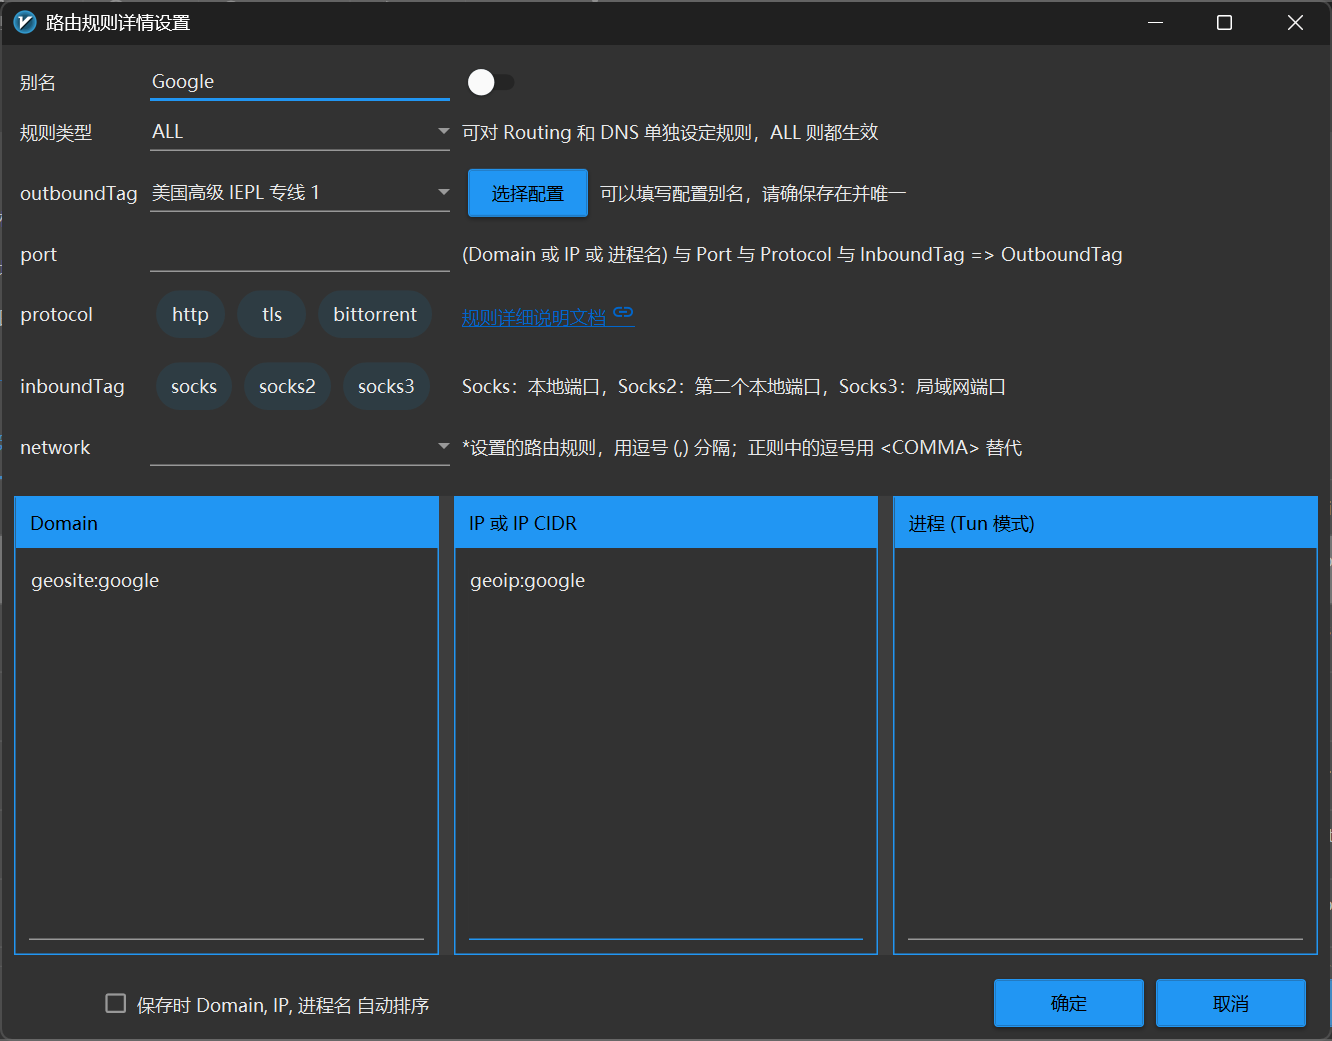Click the 规则类型 label

56,132
